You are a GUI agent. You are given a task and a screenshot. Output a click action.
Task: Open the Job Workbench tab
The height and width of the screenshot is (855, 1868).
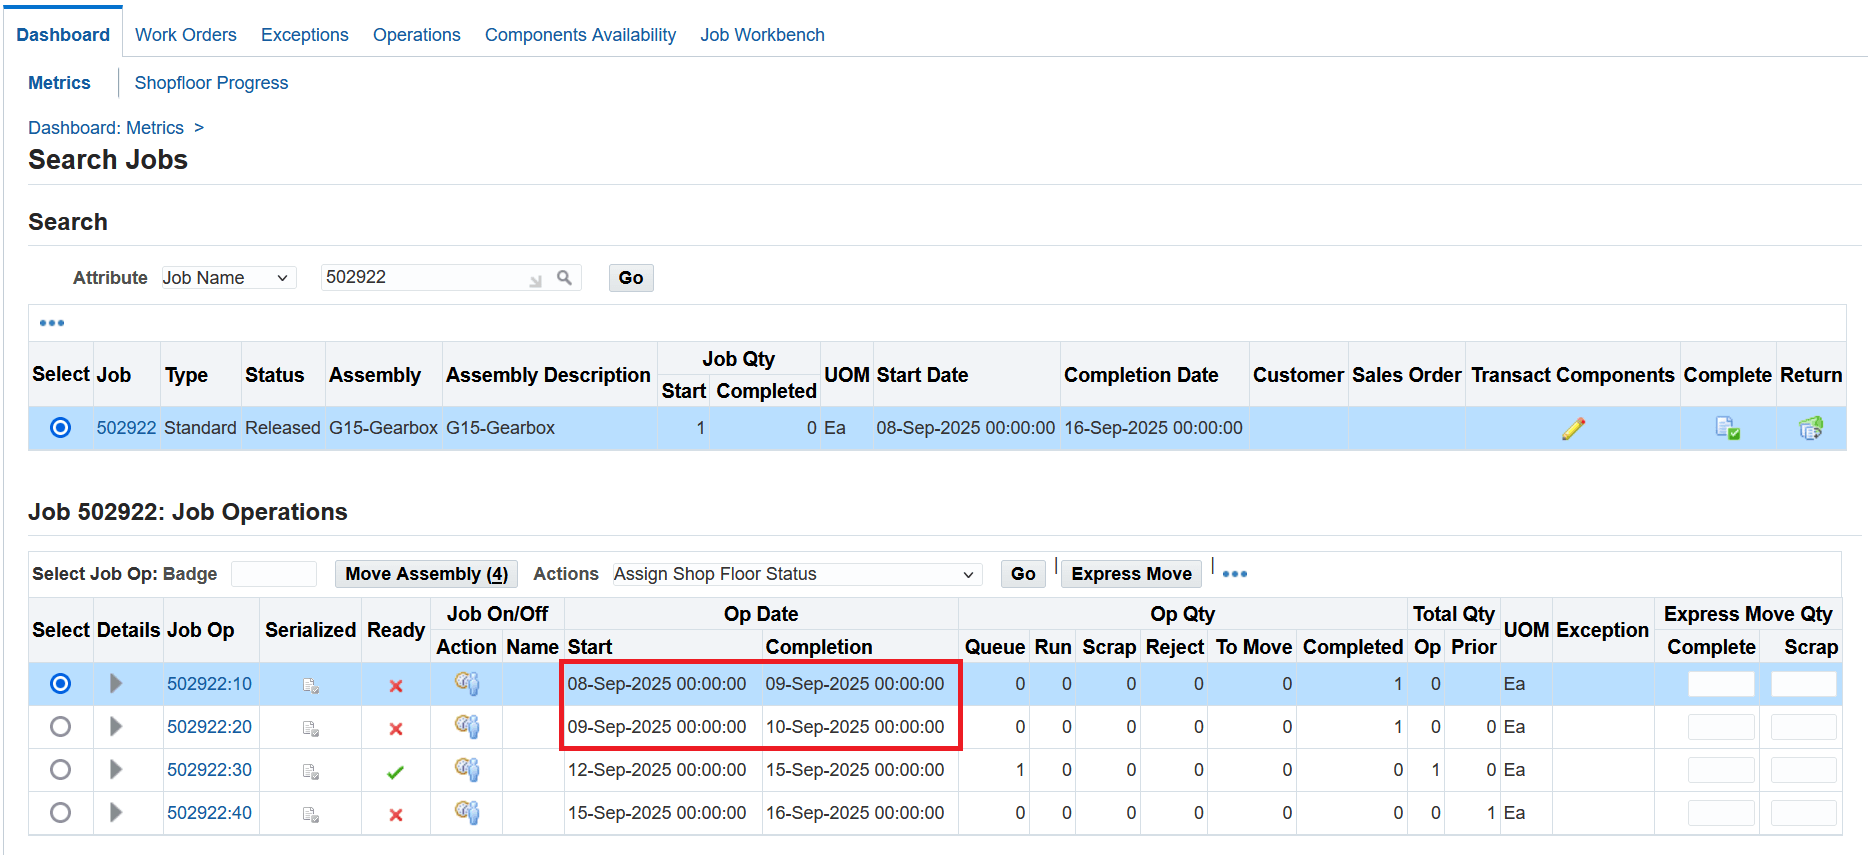[762, 35]
